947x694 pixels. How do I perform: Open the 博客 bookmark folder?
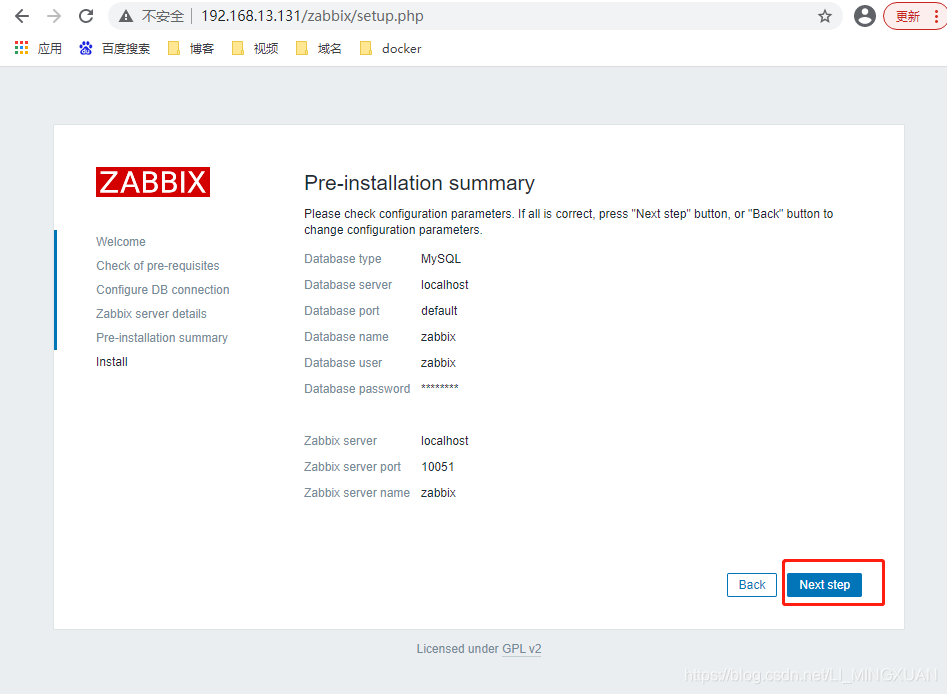tap(191, 48)
